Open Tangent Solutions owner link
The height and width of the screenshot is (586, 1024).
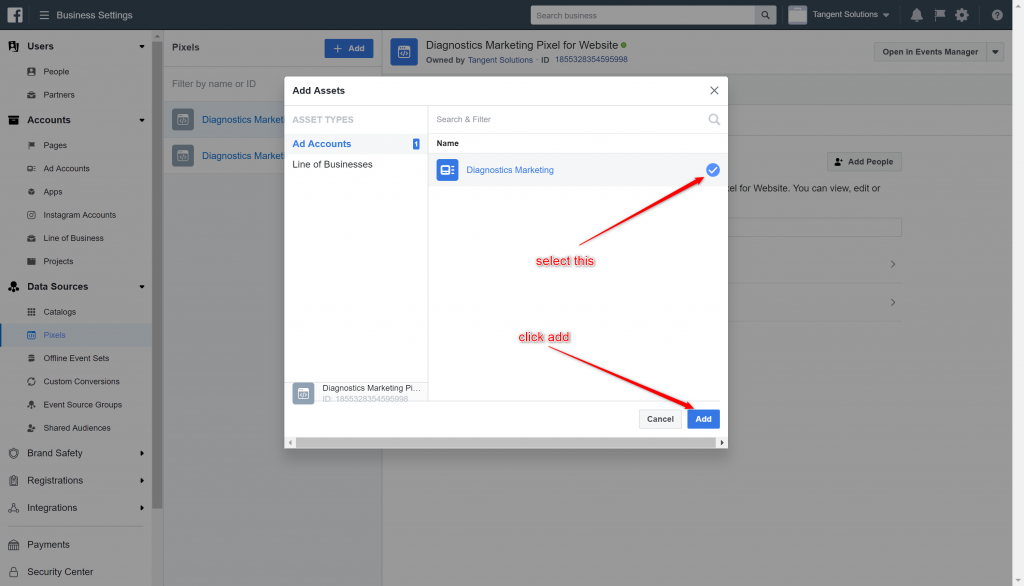(500, 60)
